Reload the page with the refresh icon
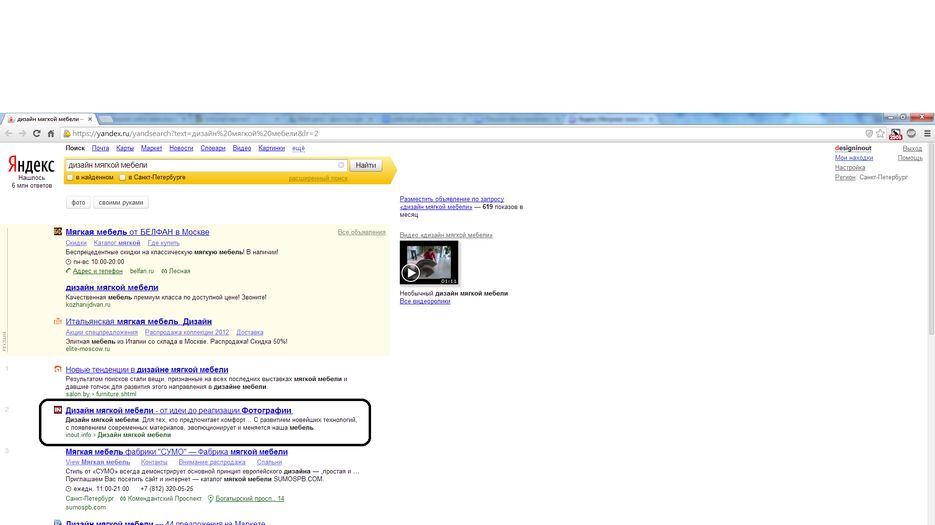The height and width of the screenshot is (525, 935). click(36, 134)
